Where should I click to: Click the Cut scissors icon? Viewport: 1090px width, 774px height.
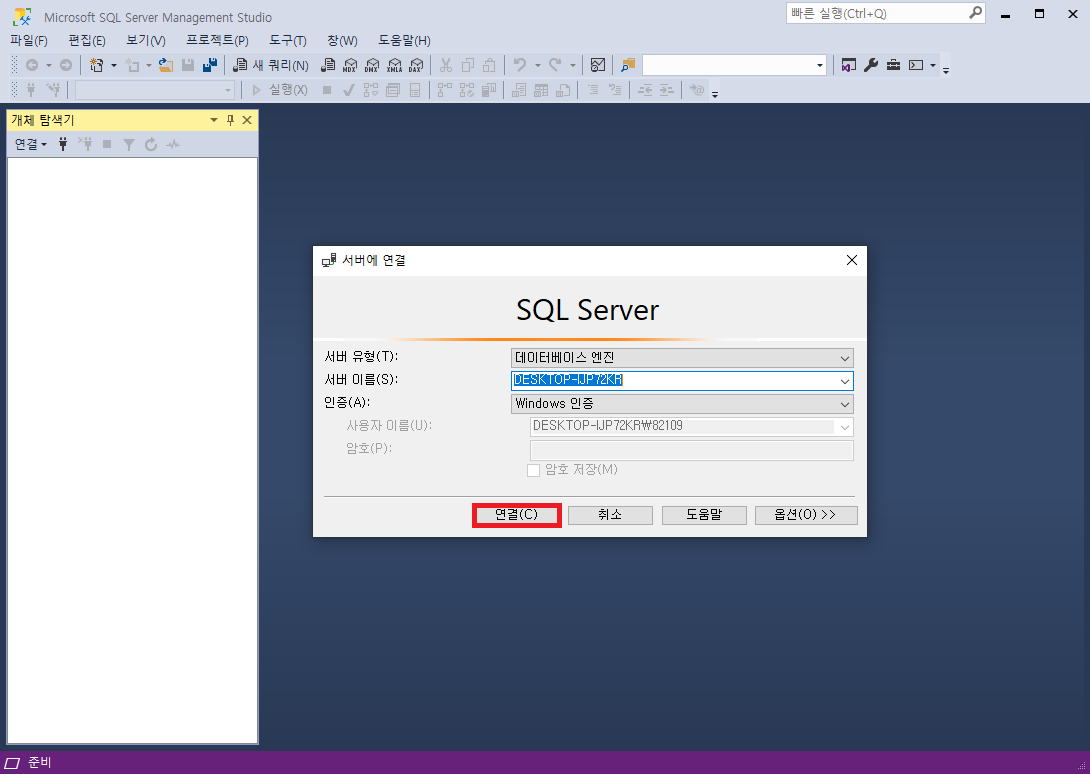[x=446, y=65]
